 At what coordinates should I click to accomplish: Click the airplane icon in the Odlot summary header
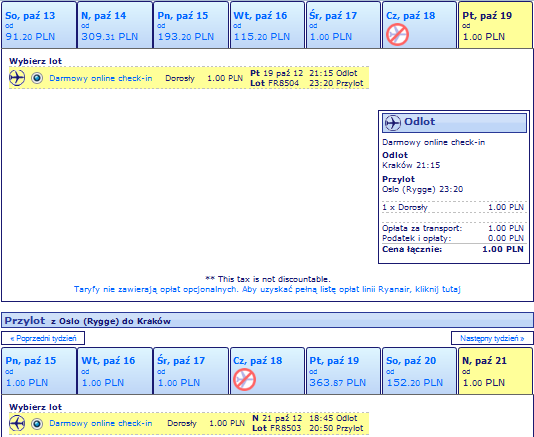coord(393,123)
